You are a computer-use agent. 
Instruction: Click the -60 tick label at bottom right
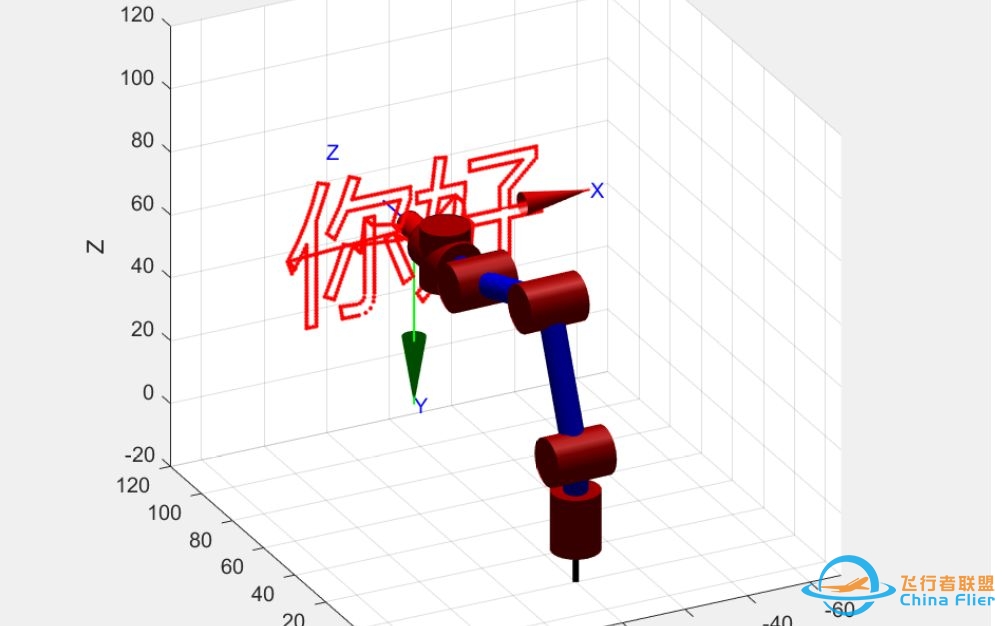click(x=840, y=609)
